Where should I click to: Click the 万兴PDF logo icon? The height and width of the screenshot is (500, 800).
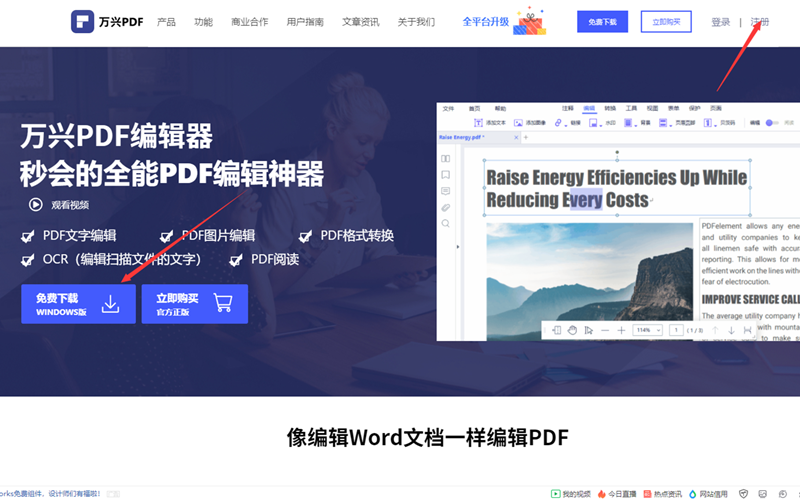tap(84, 21)
